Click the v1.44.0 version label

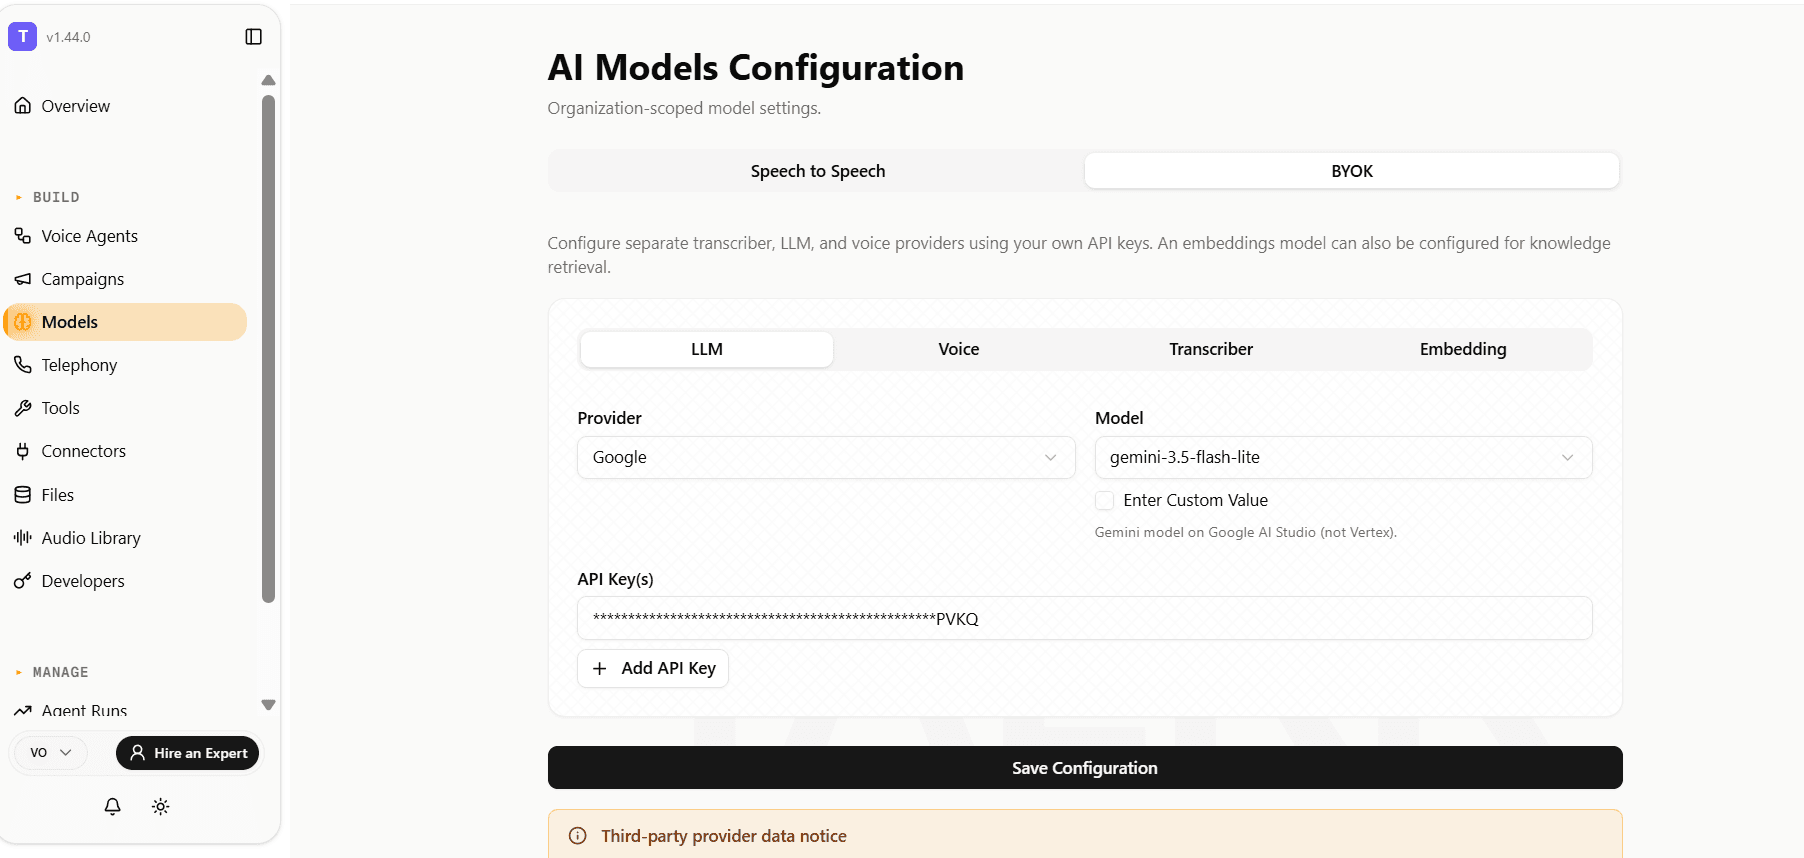click(x=68, y=37)
